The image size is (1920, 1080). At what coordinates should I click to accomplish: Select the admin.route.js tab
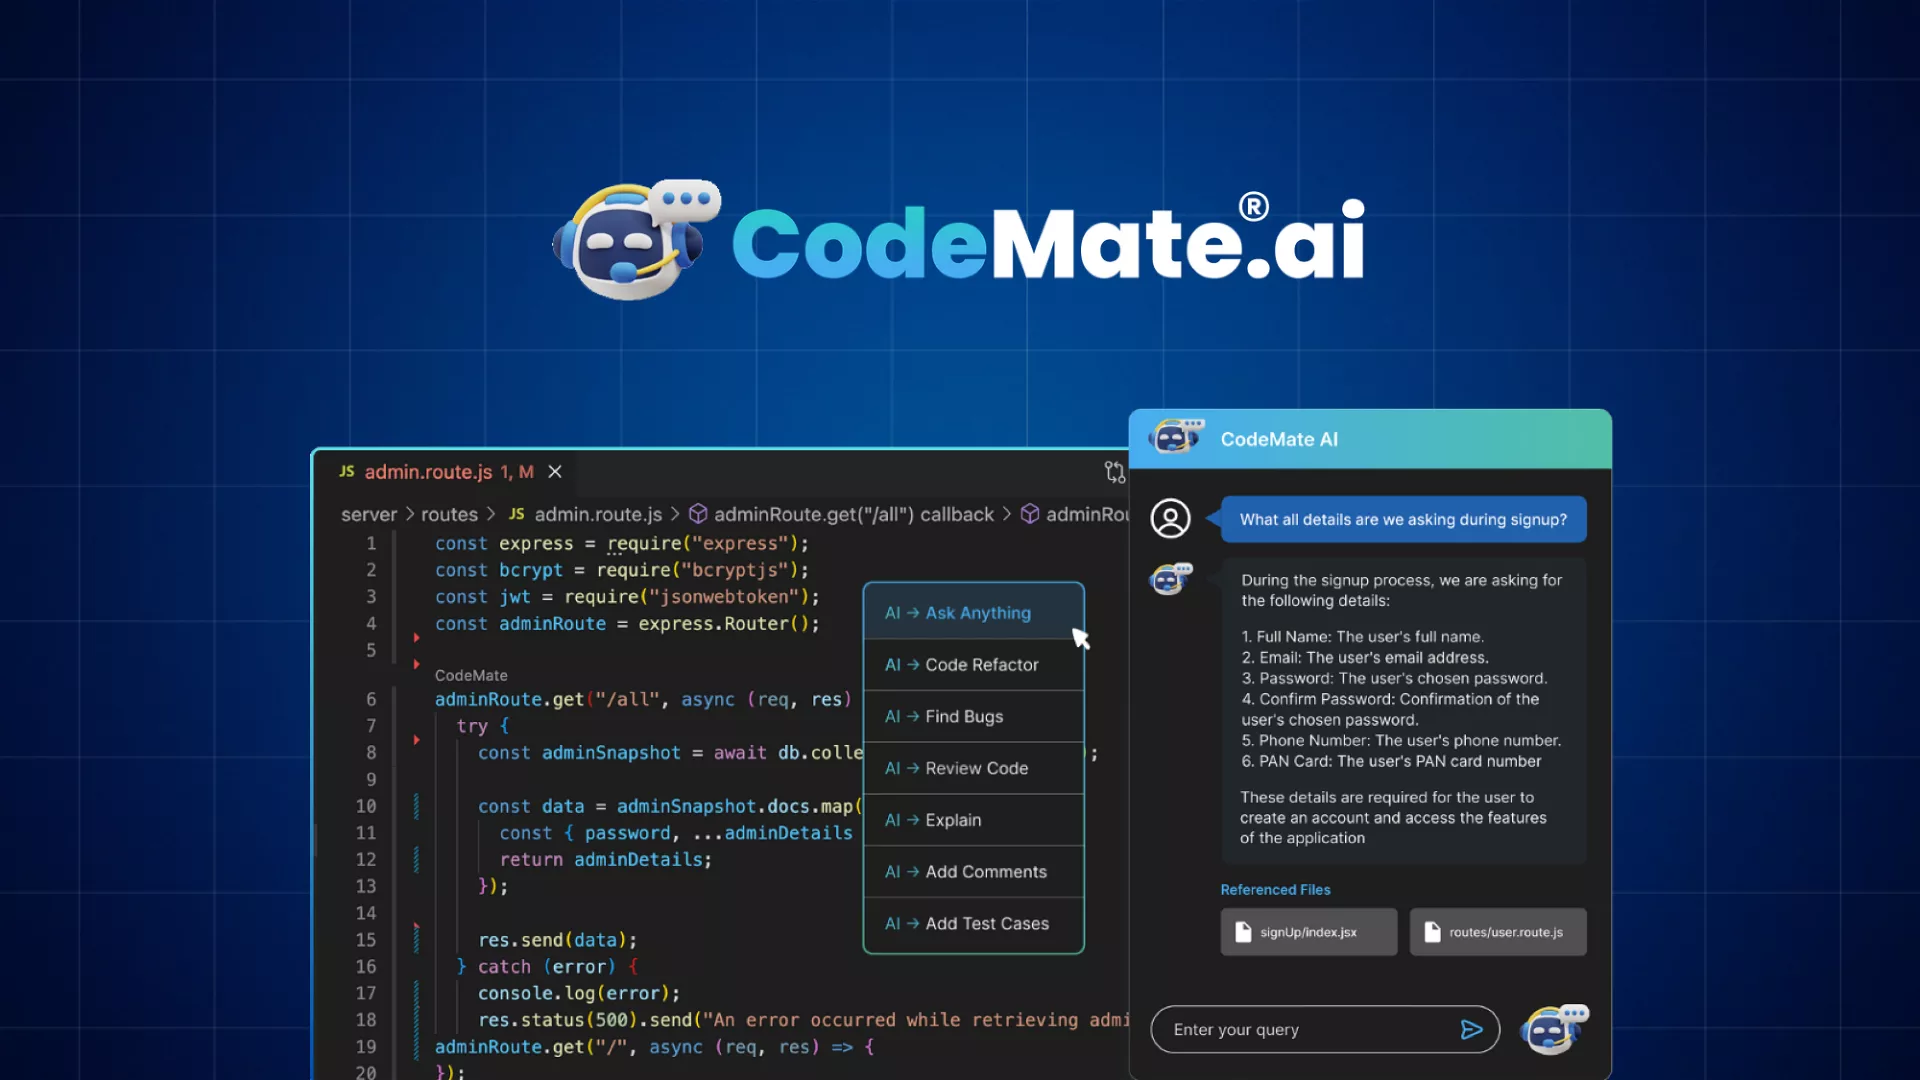point(428,472)
